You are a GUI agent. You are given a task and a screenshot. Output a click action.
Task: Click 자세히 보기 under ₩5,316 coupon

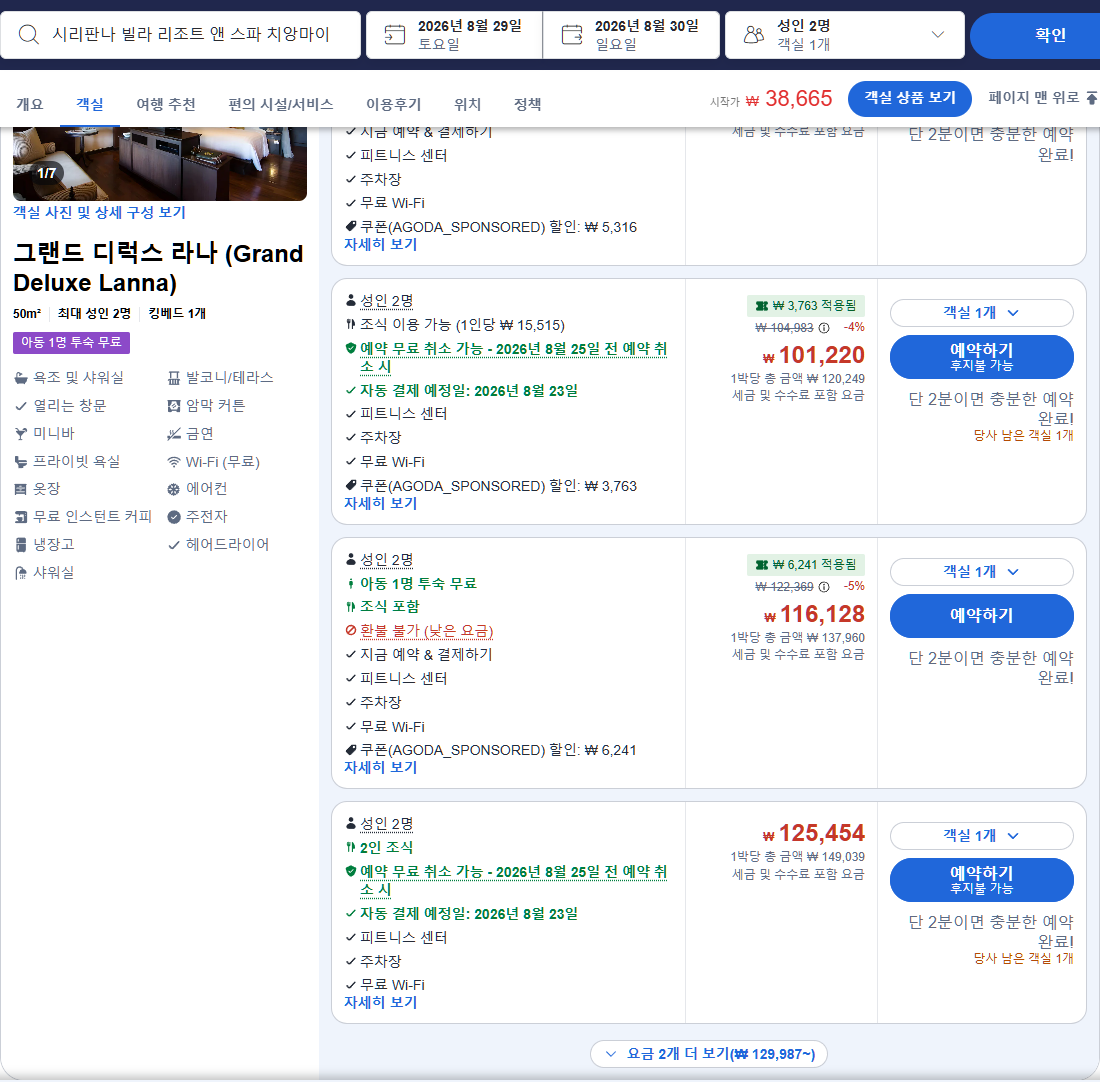(381, 244)
